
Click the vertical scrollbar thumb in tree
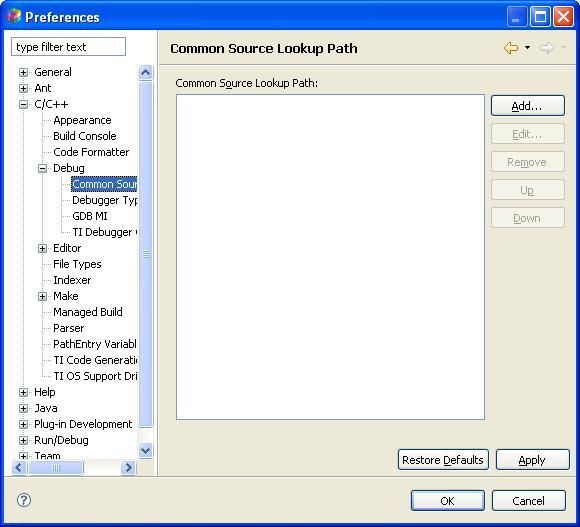[x=145, y=254]
